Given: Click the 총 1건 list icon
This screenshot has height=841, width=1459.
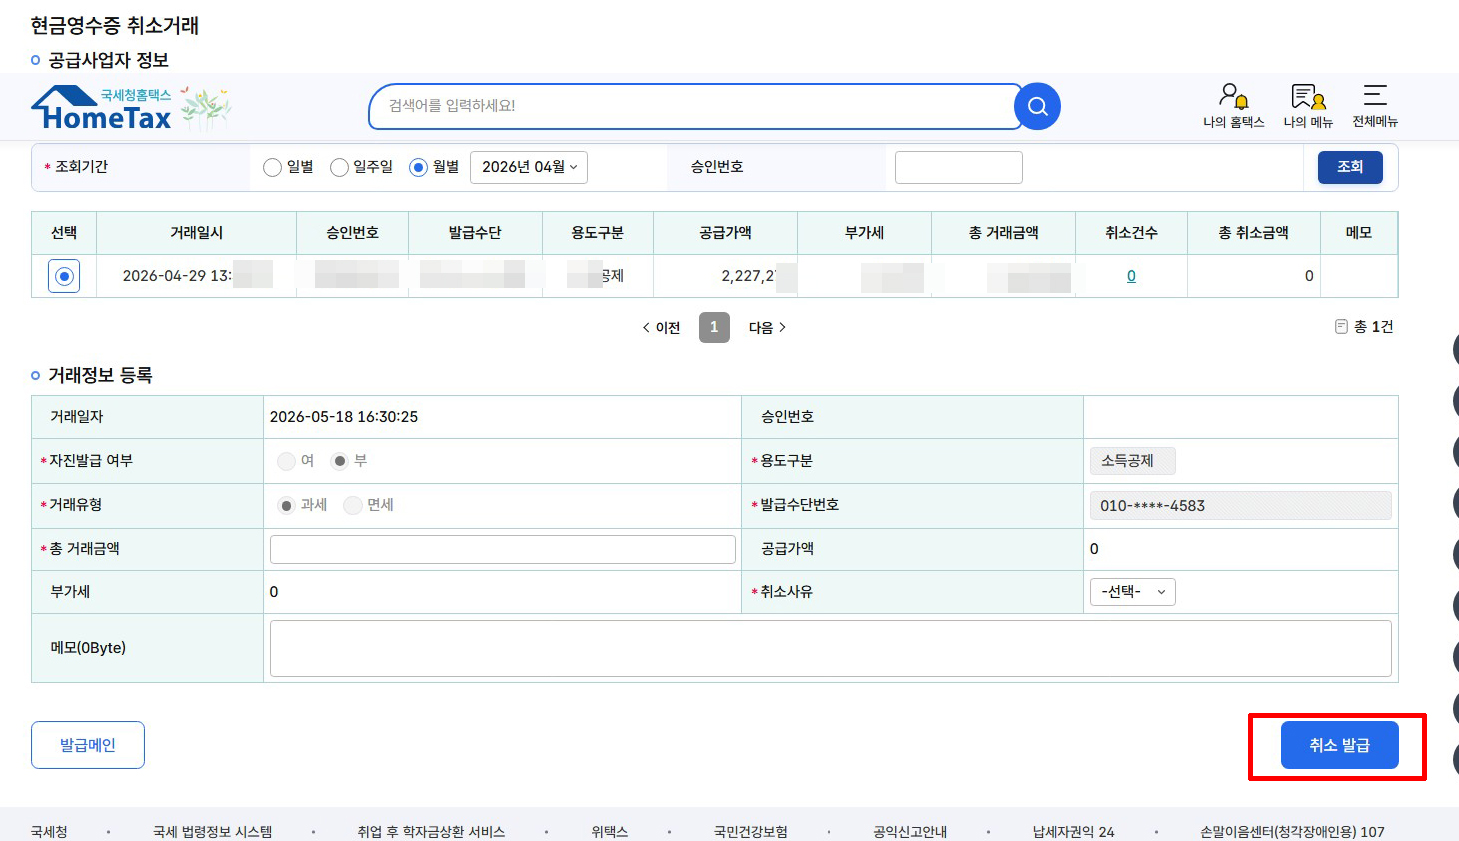Looking at the screenshot, I should click(x=1341, y=327).
